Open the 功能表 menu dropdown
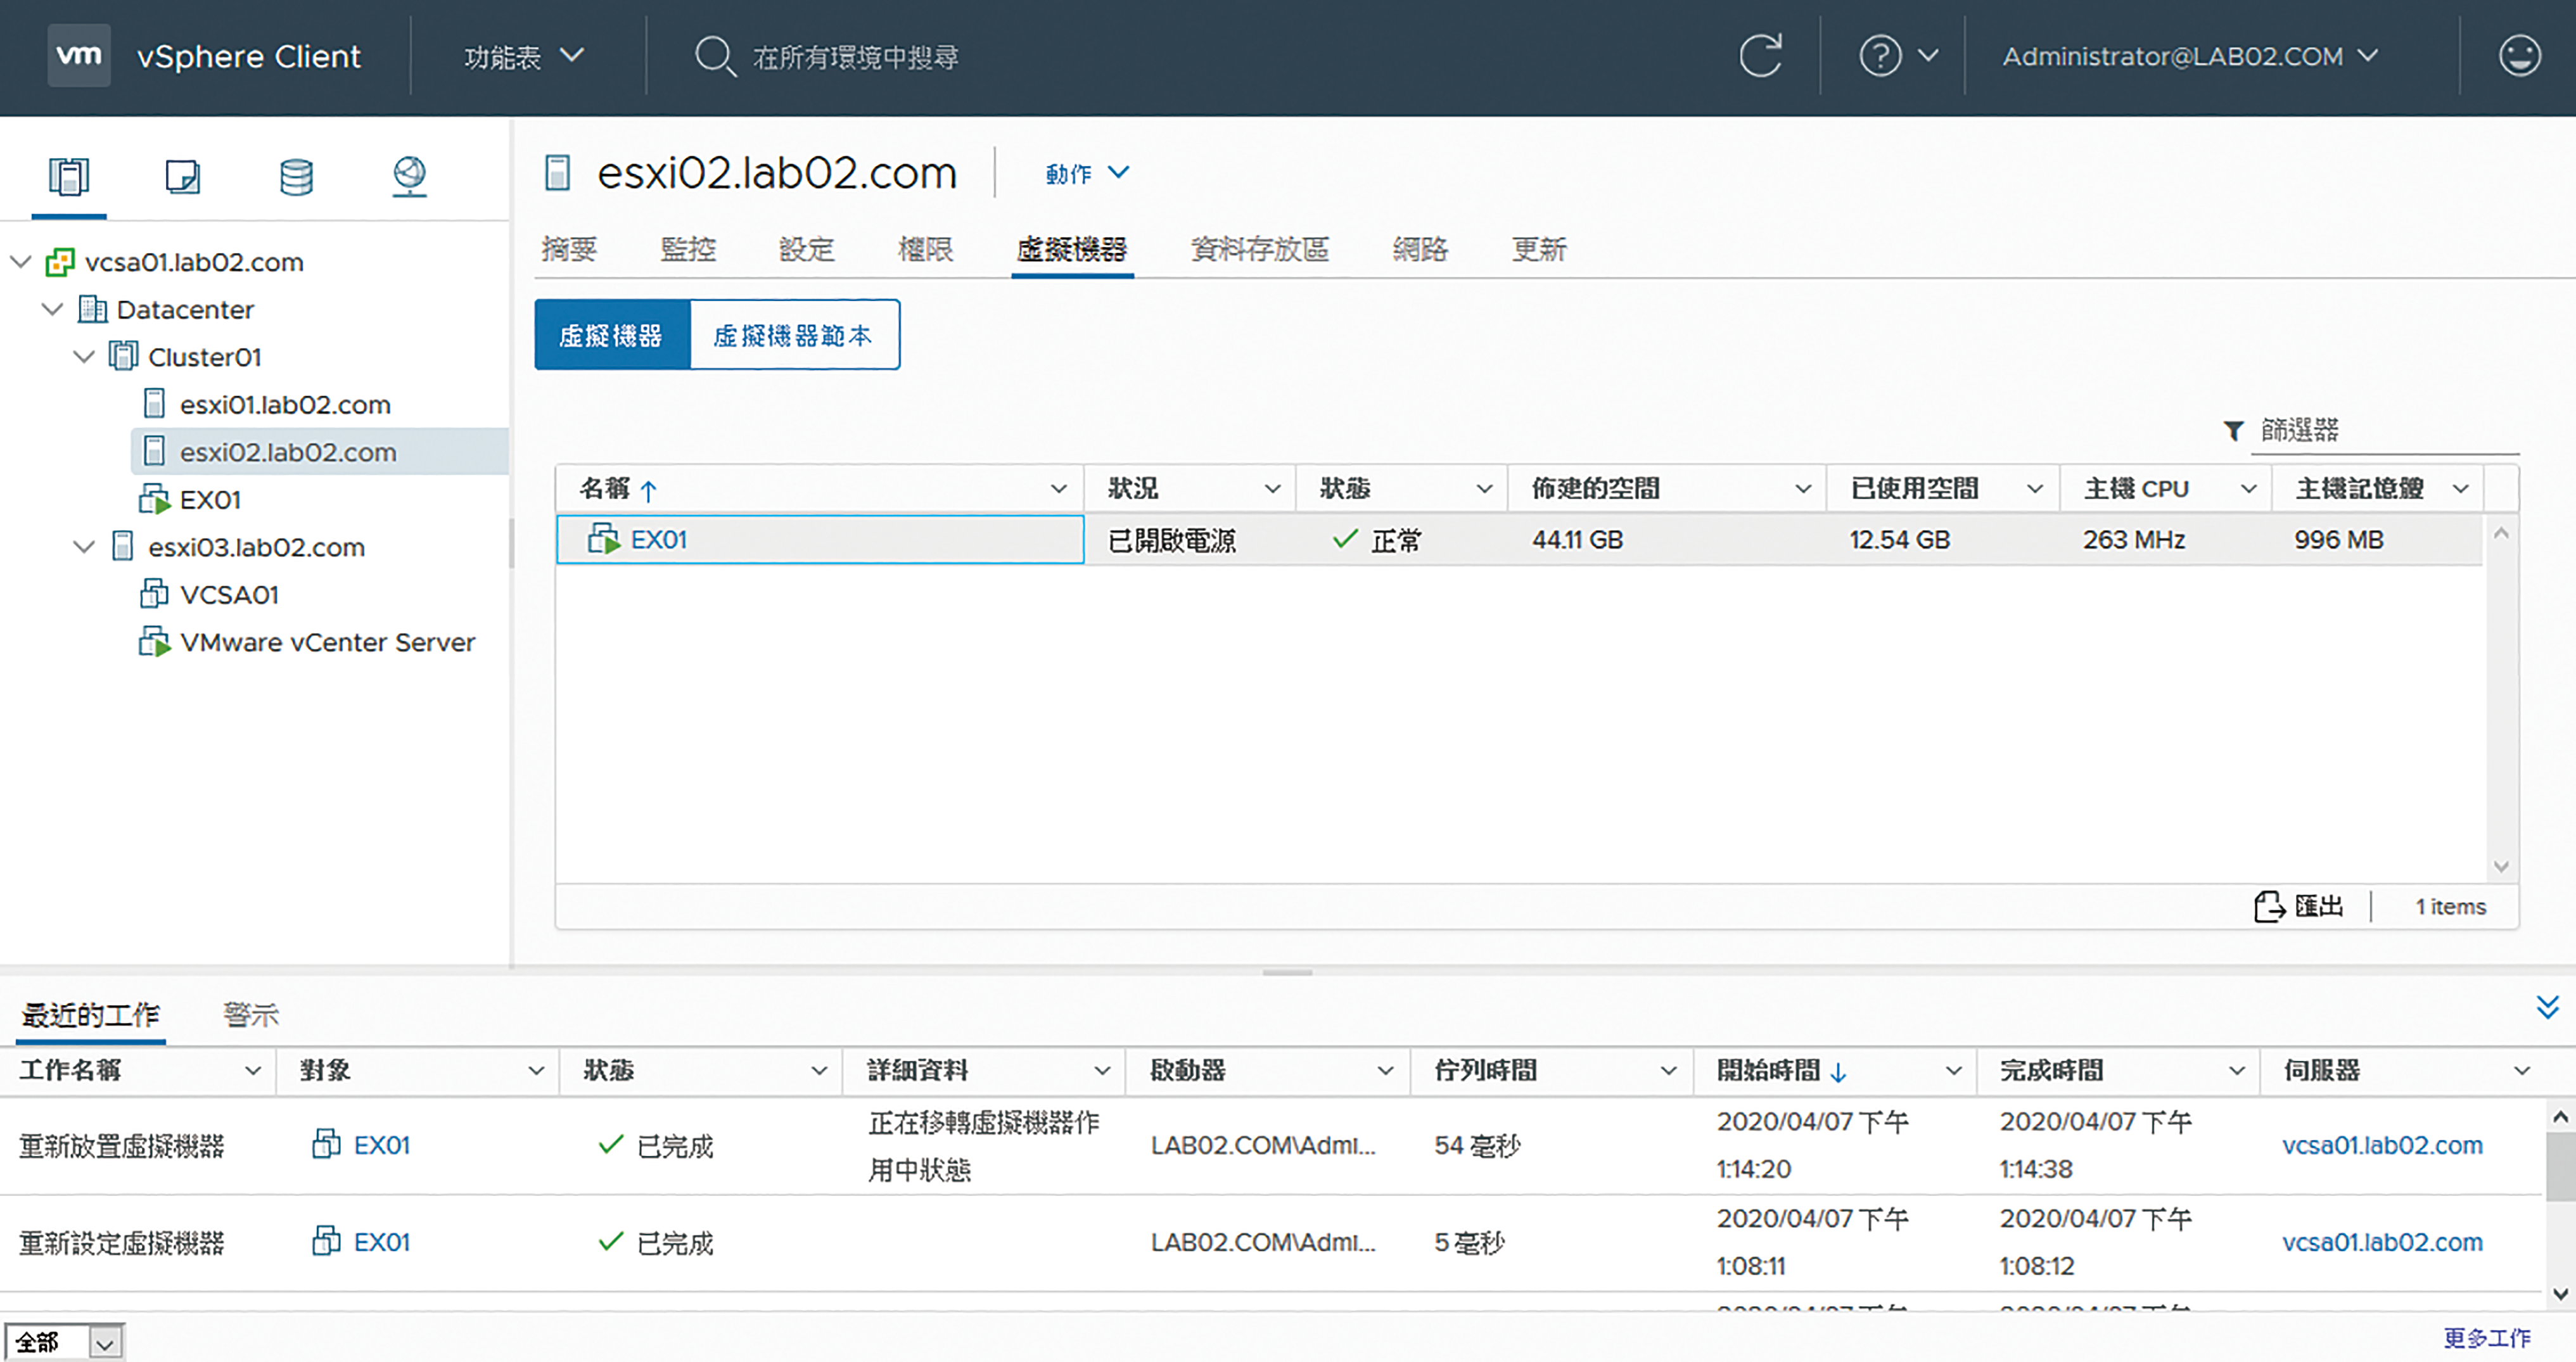2576x1362 pixels. (524, 56)
